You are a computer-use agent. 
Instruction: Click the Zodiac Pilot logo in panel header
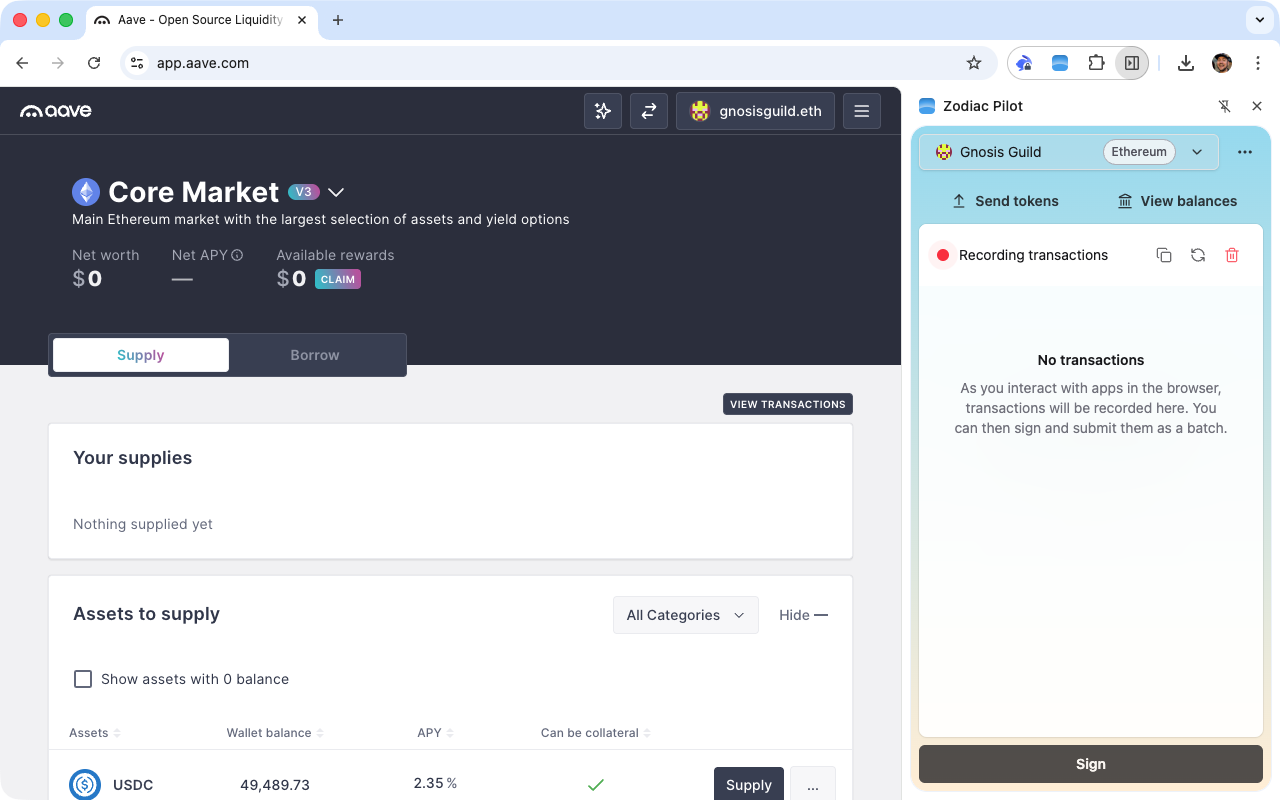tap(927, 106)
